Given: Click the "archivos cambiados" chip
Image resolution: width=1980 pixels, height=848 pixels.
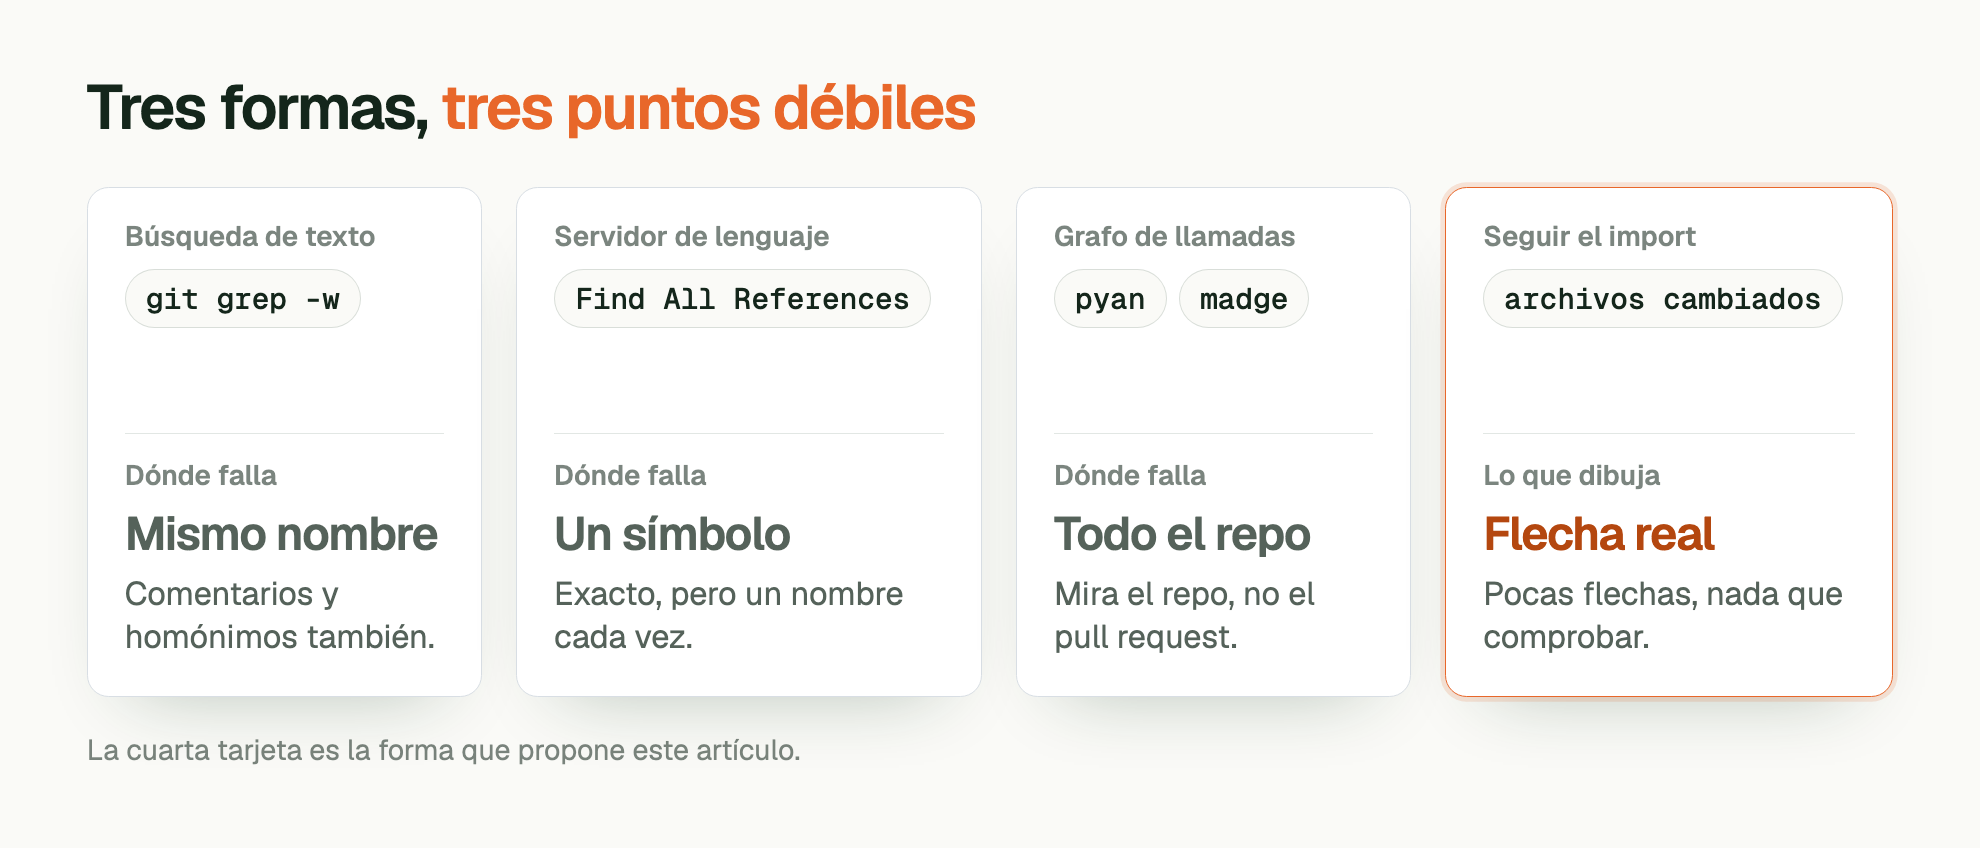Looking at the screenshot, I should point(1662,299).
